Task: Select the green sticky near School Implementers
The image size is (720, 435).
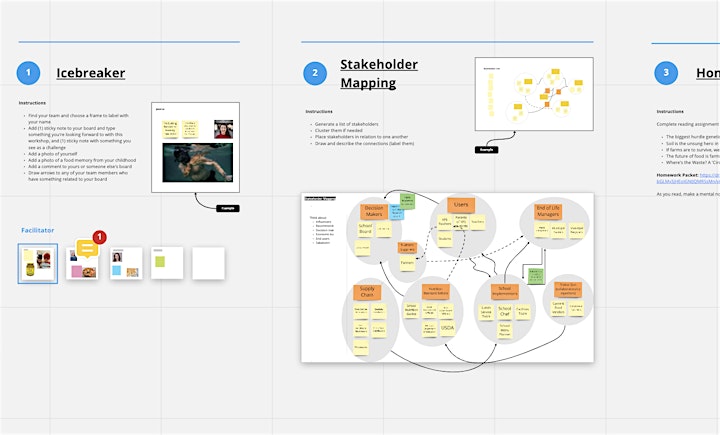Action: [x=535, y=276]
